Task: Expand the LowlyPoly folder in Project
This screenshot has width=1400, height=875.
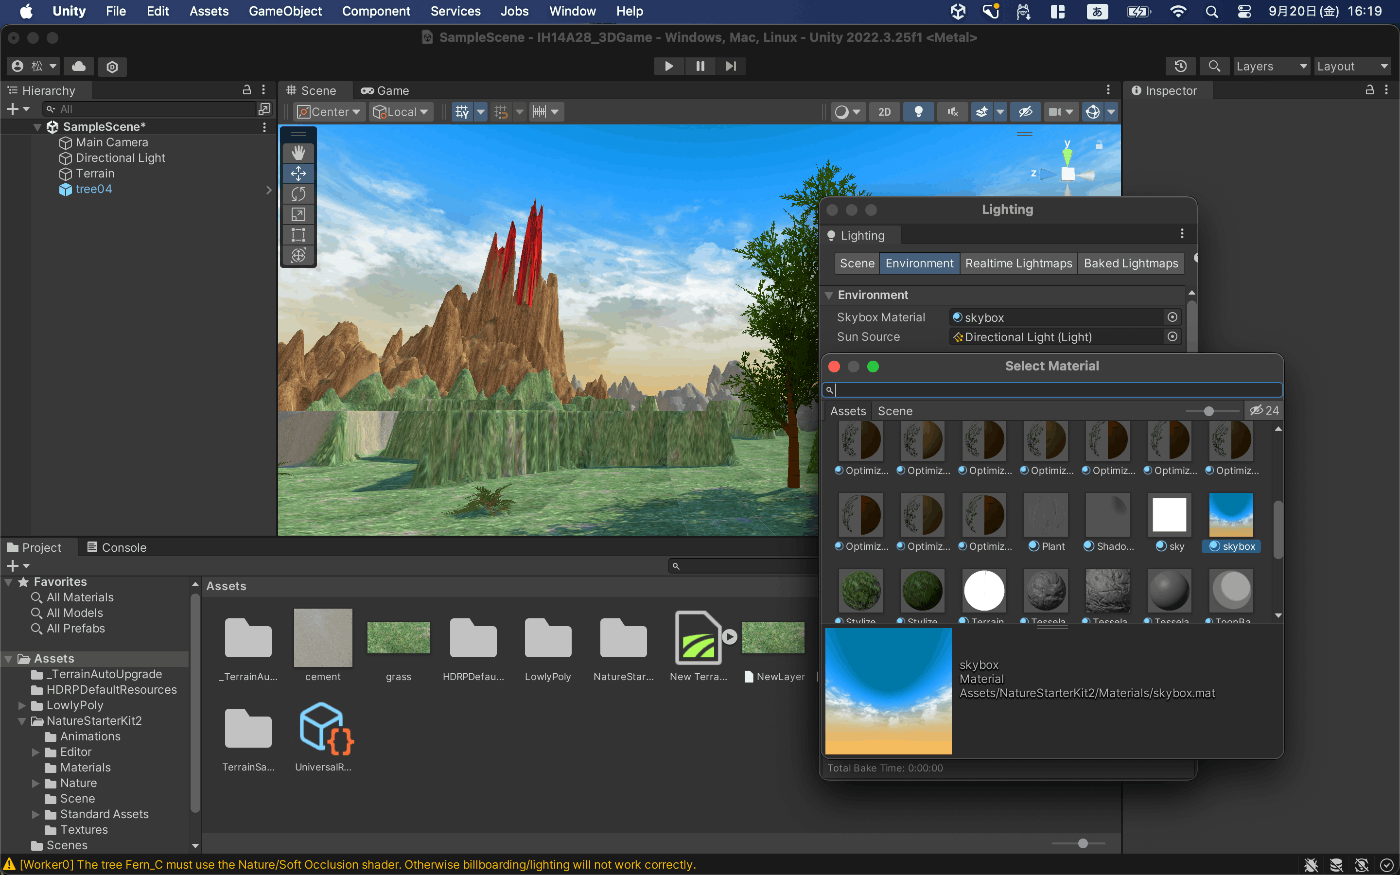Action: point(22,705)
